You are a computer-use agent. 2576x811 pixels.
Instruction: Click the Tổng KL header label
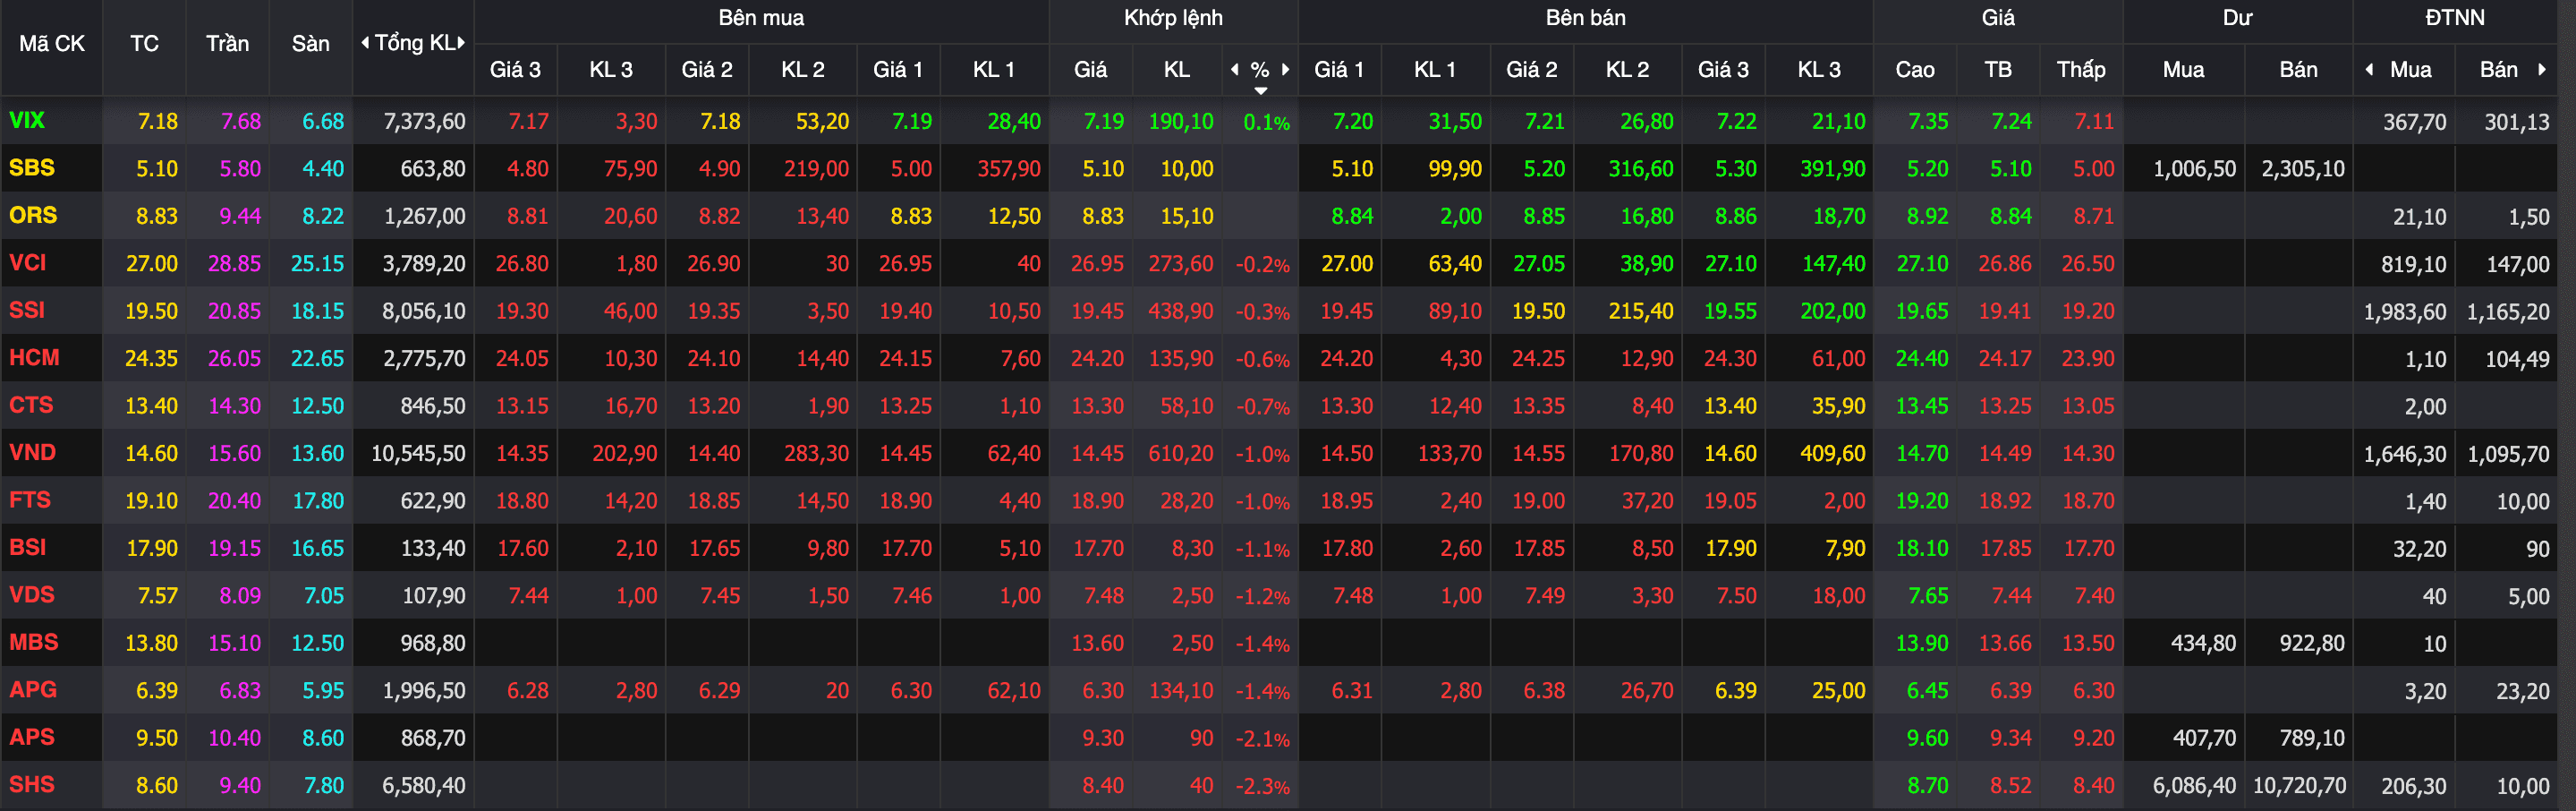tap(414, 43)
